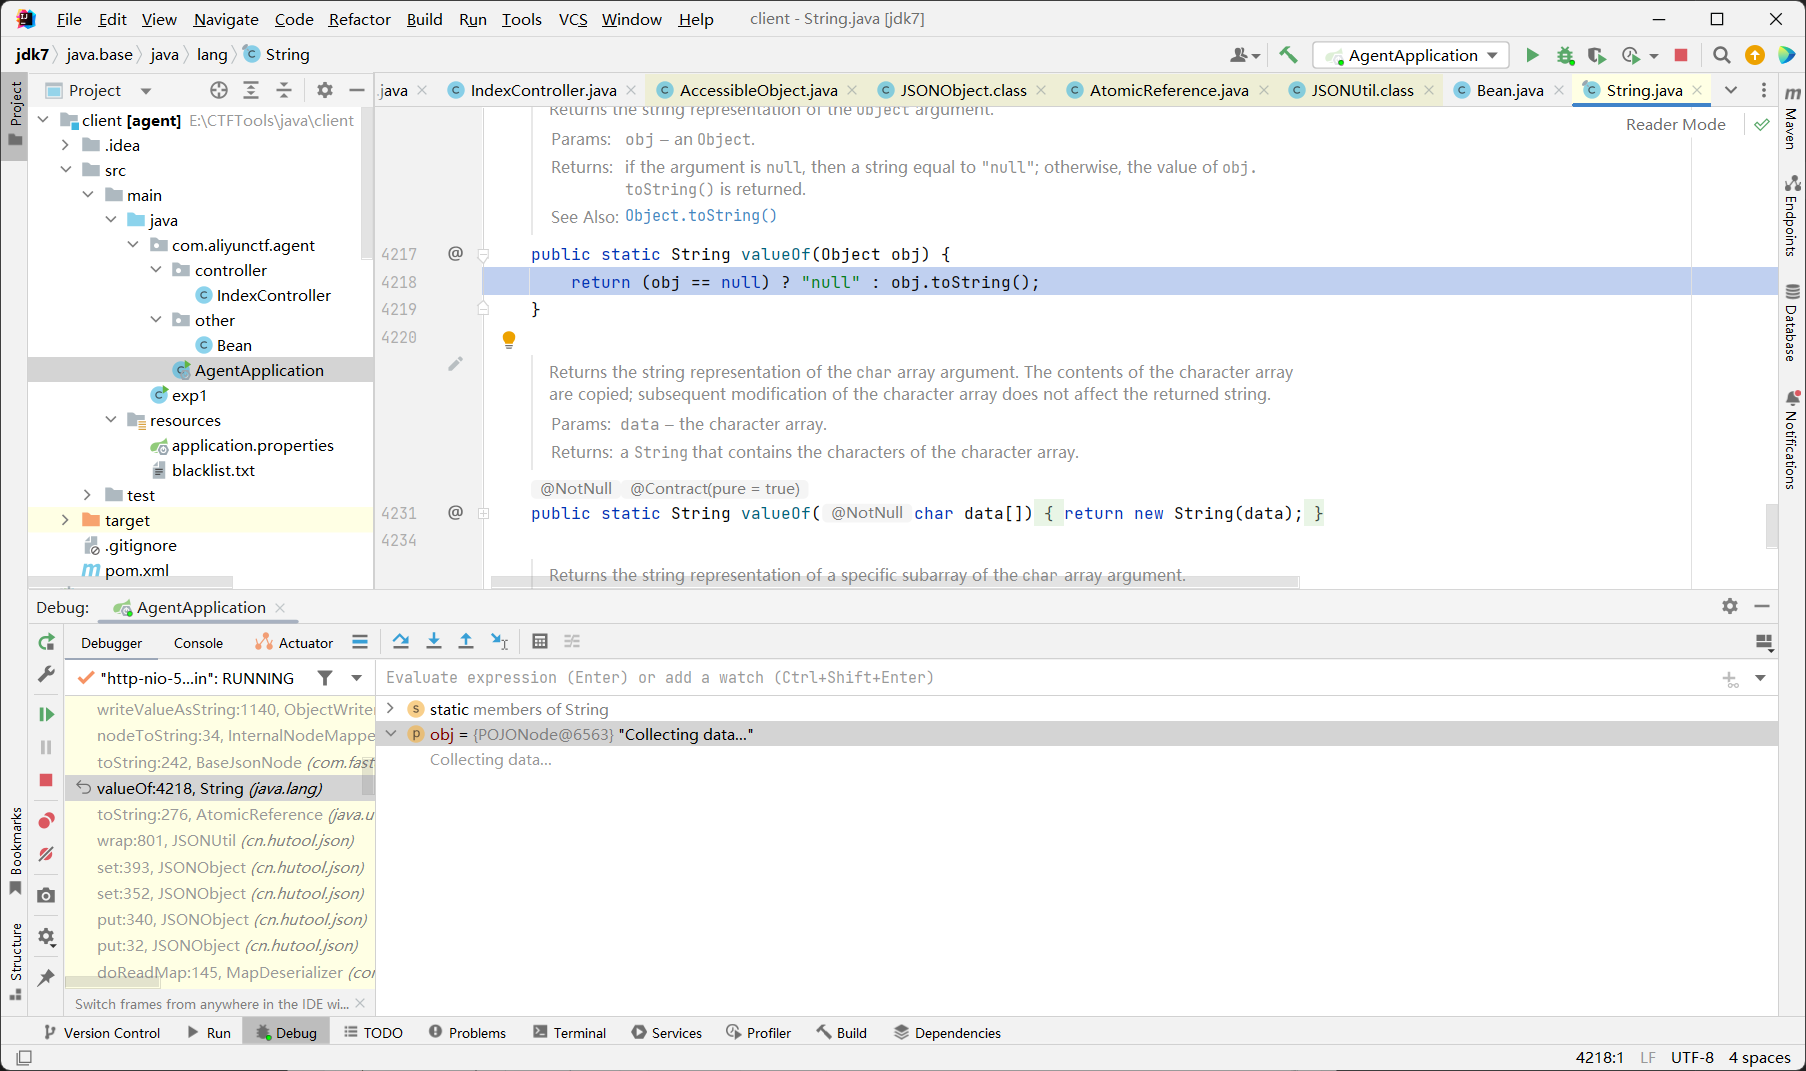Toggle fold marker at line 4217
The width and height of the screenshot is (1806, 1071).
click(483, 254)
